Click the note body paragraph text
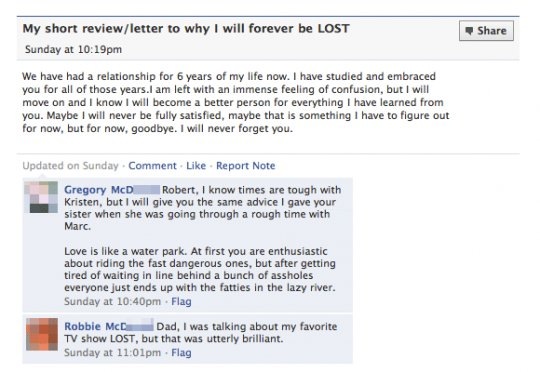The width and height of the screenshot is (540, 372). click(236, 102)
